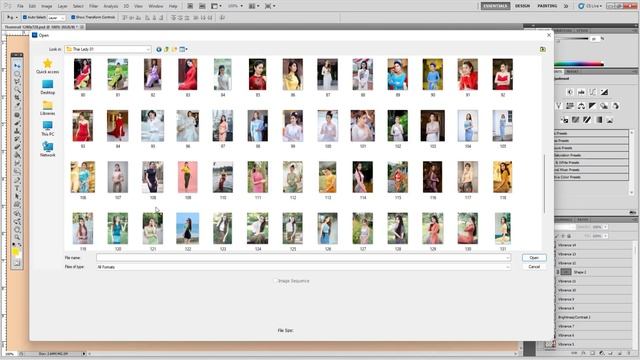Switch to the Design workspace

522,6
